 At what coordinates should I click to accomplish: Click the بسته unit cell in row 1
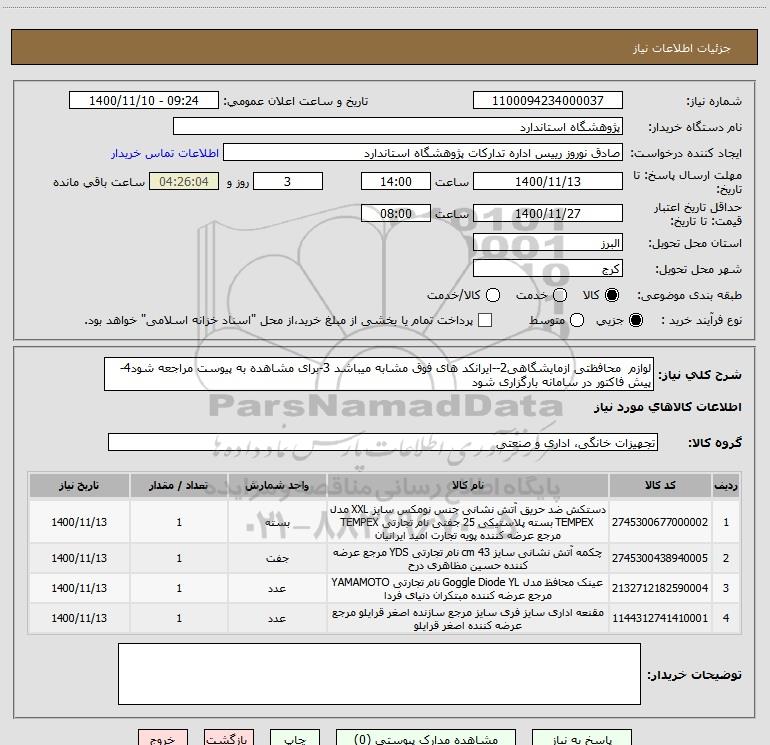click(x=277, y=522)
